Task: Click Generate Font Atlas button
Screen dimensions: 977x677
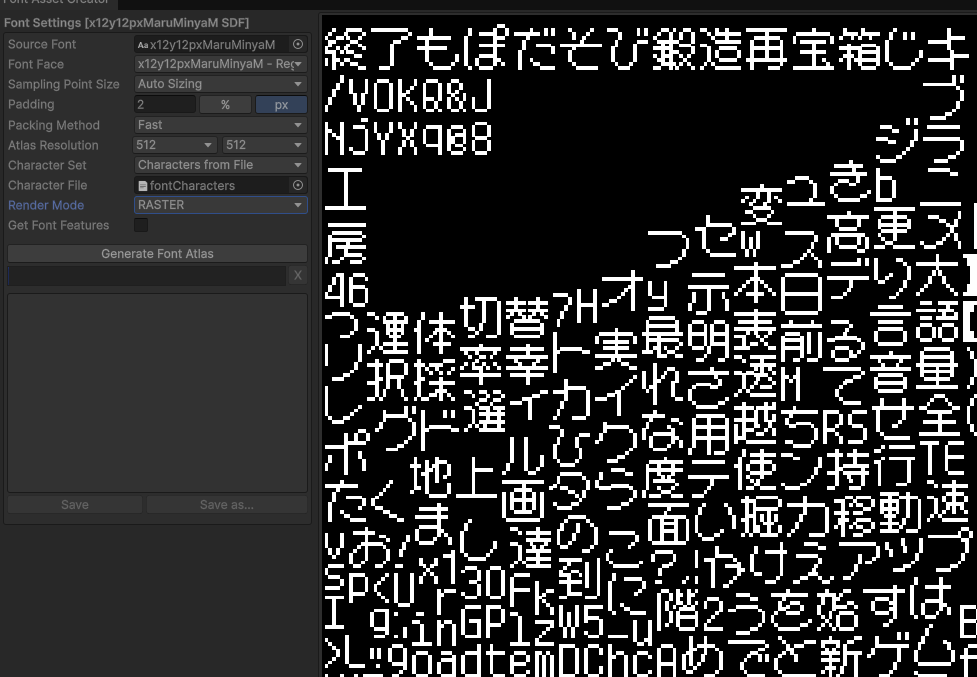Action: pyautogui.click(x=157, y=254)
